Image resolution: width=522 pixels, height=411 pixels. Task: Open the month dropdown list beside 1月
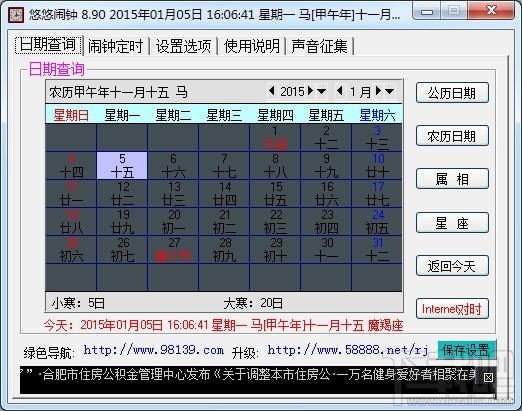click(x=390, y=91)
